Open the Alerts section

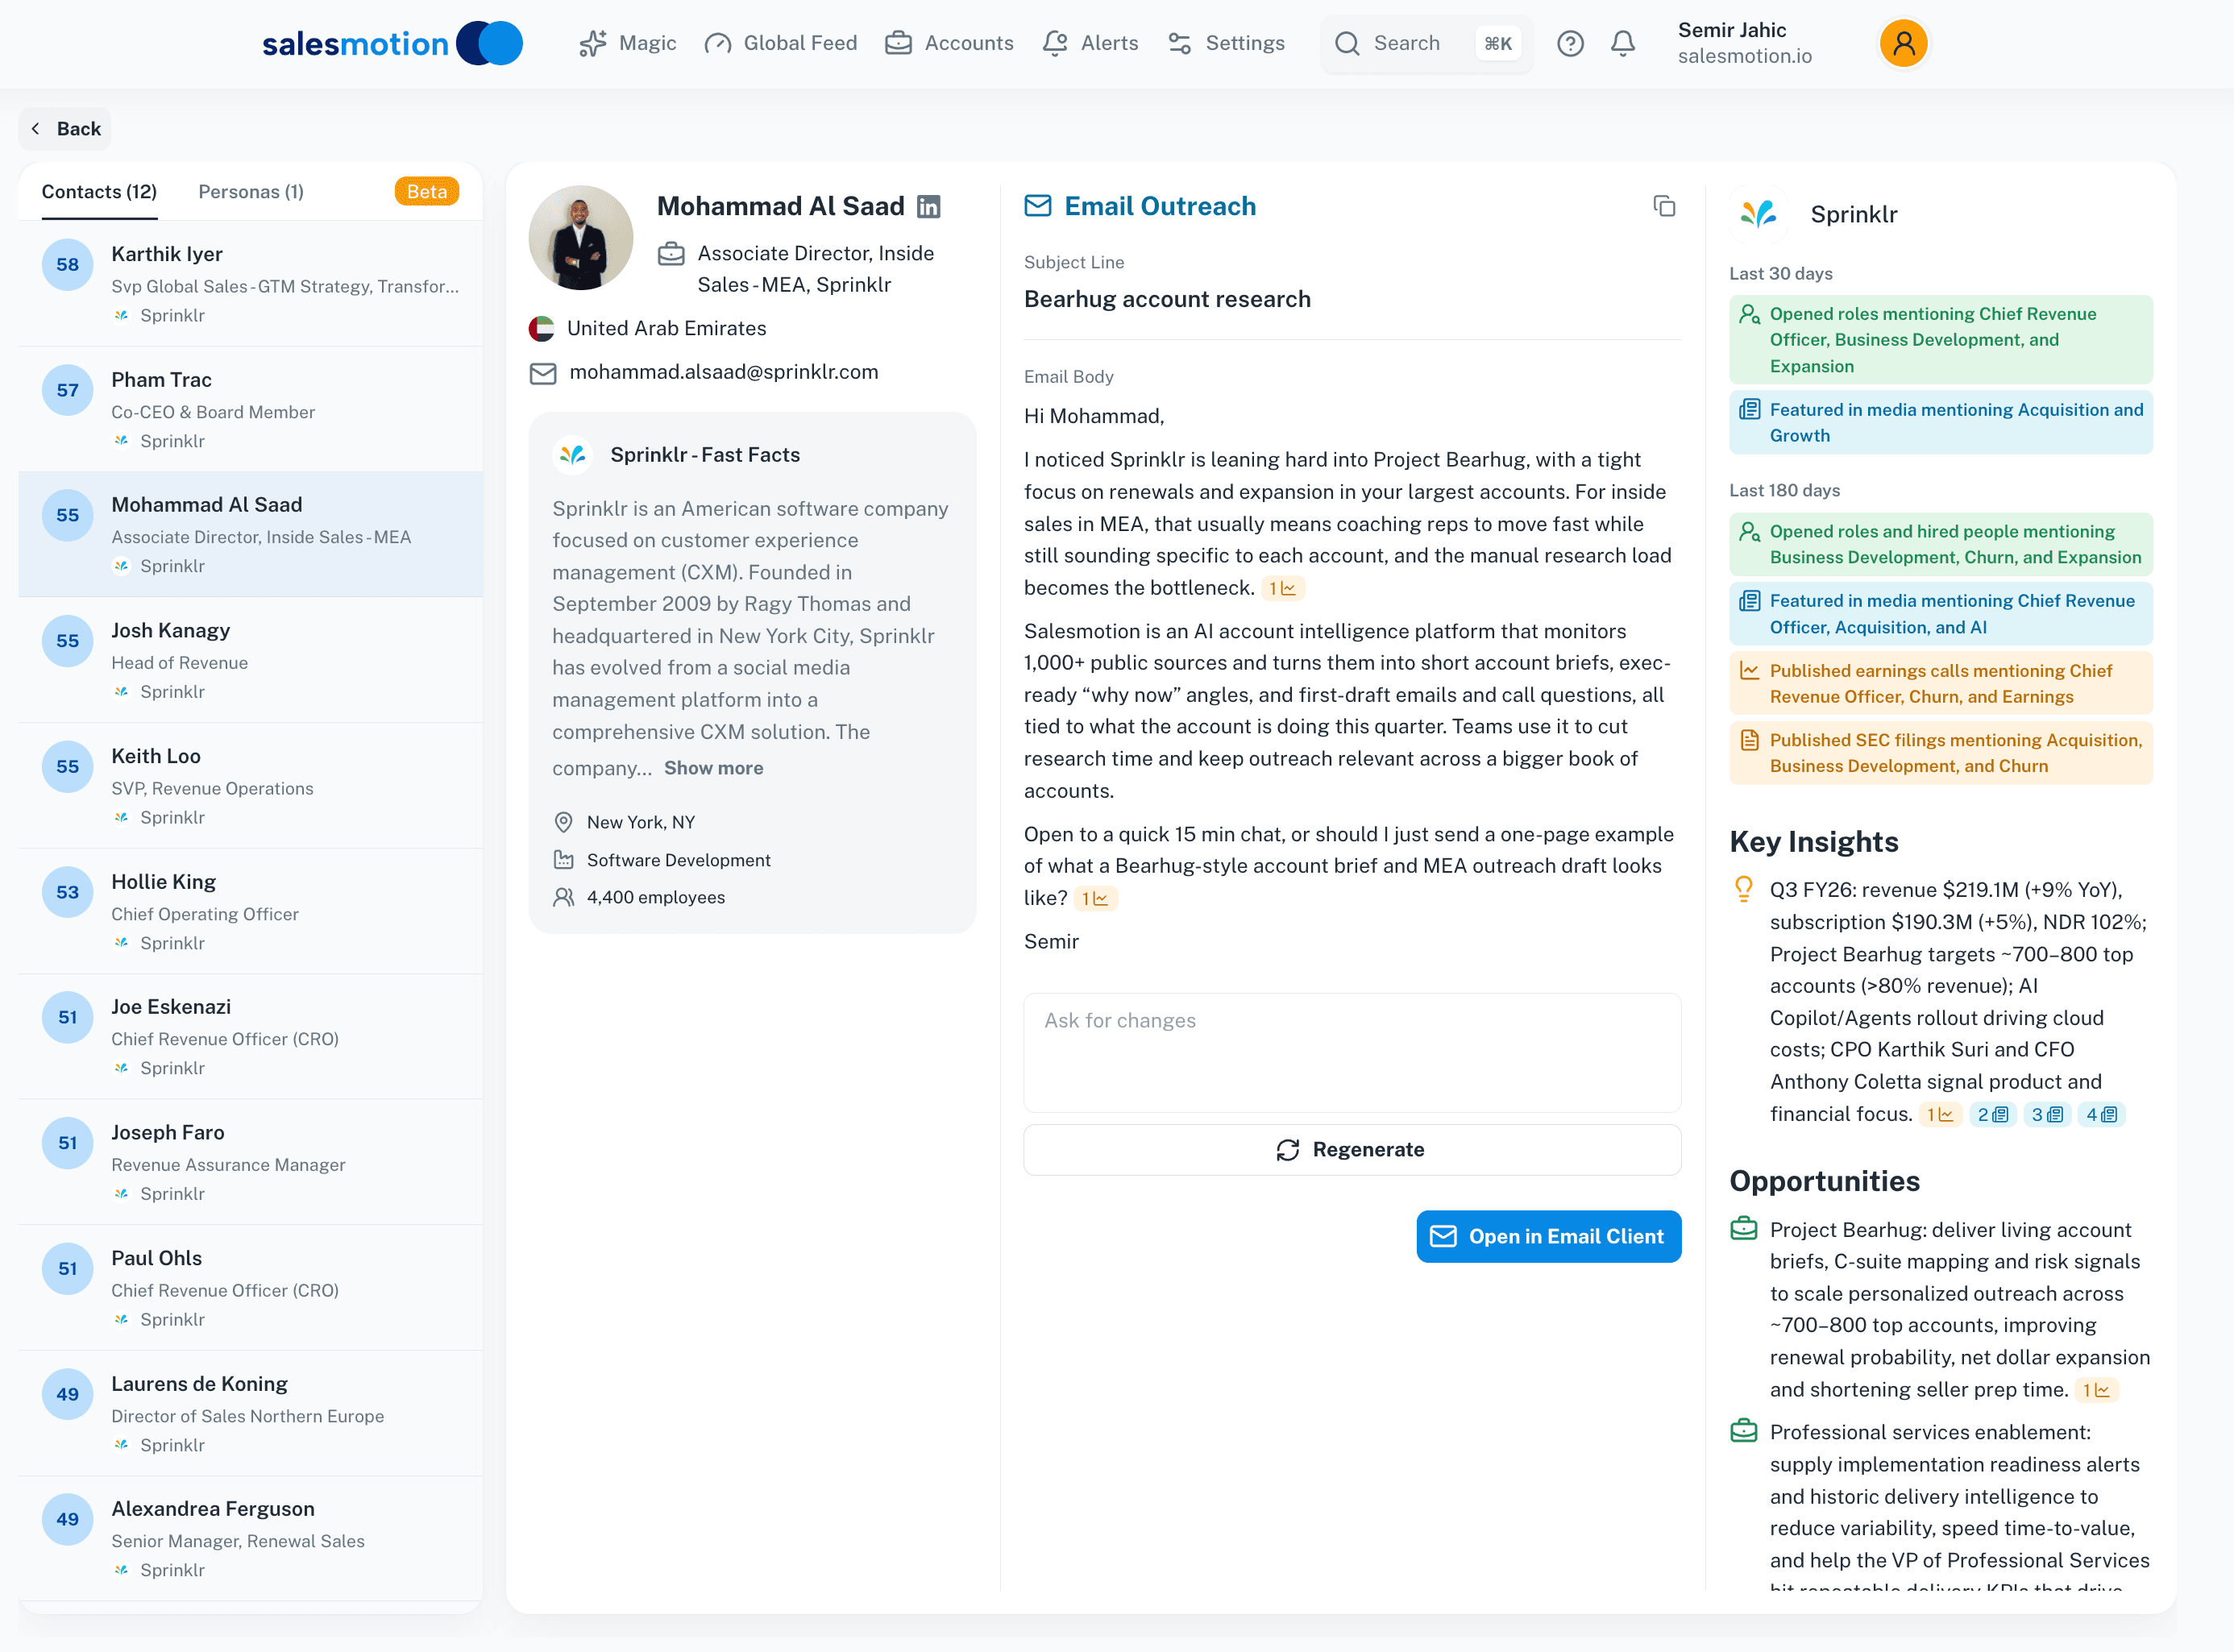tap(1090, 43)
